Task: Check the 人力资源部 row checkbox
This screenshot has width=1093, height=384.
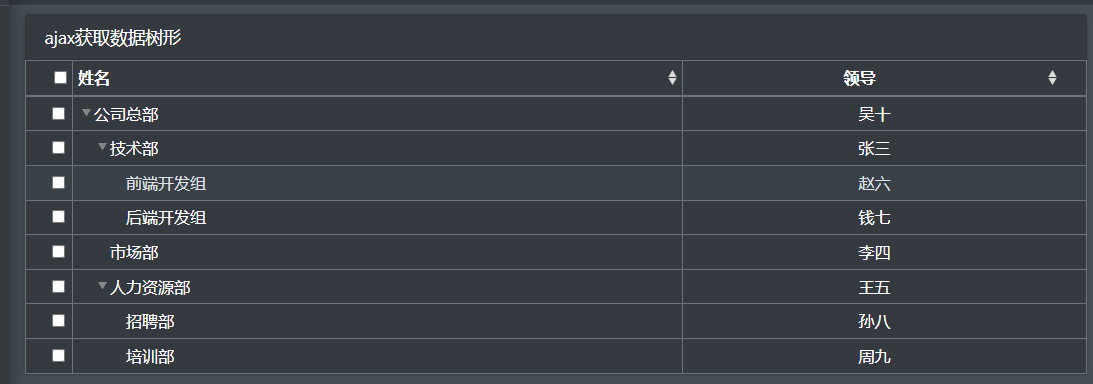Action: pos(59,286)
